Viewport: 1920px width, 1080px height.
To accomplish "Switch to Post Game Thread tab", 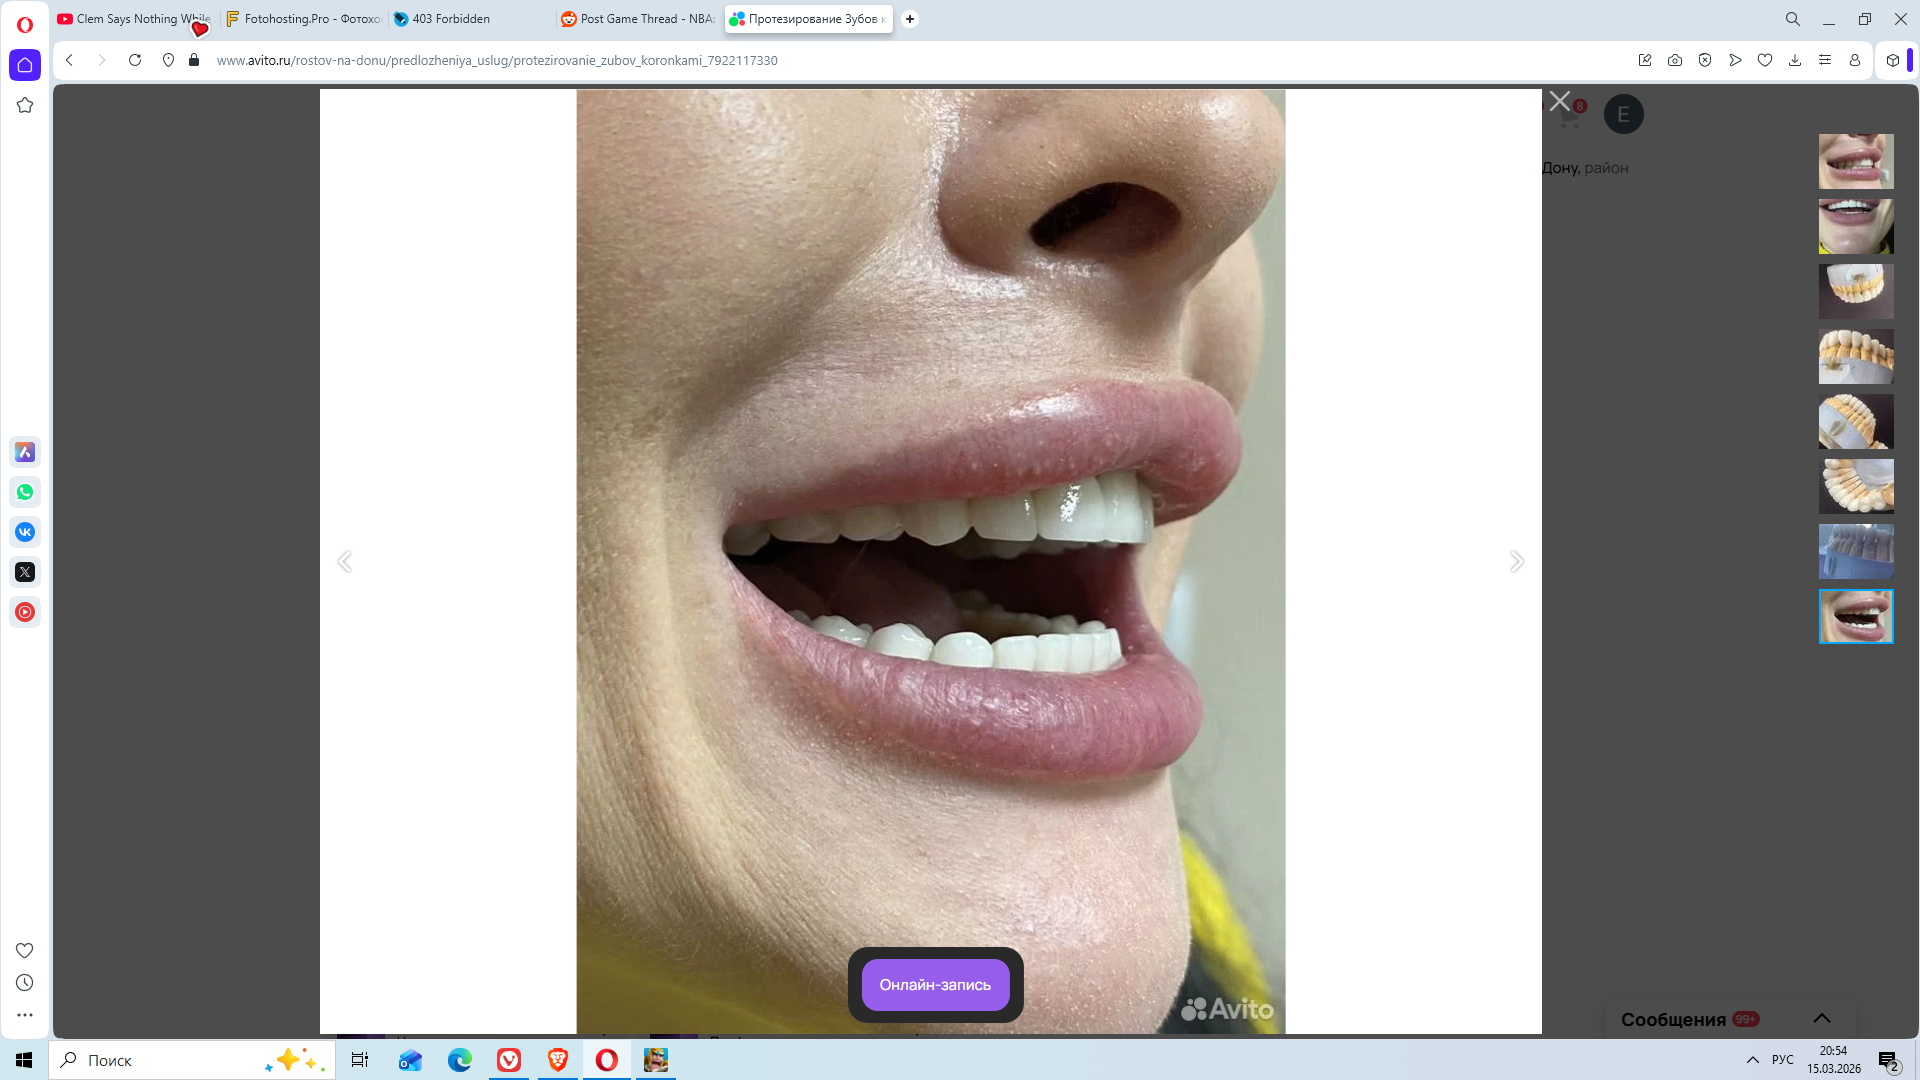I will click(637, 19).
